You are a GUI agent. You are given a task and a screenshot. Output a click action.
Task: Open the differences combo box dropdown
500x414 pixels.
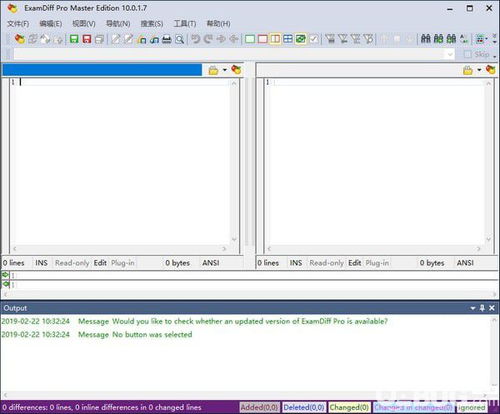pyautogui.click(x=450, y=54)
